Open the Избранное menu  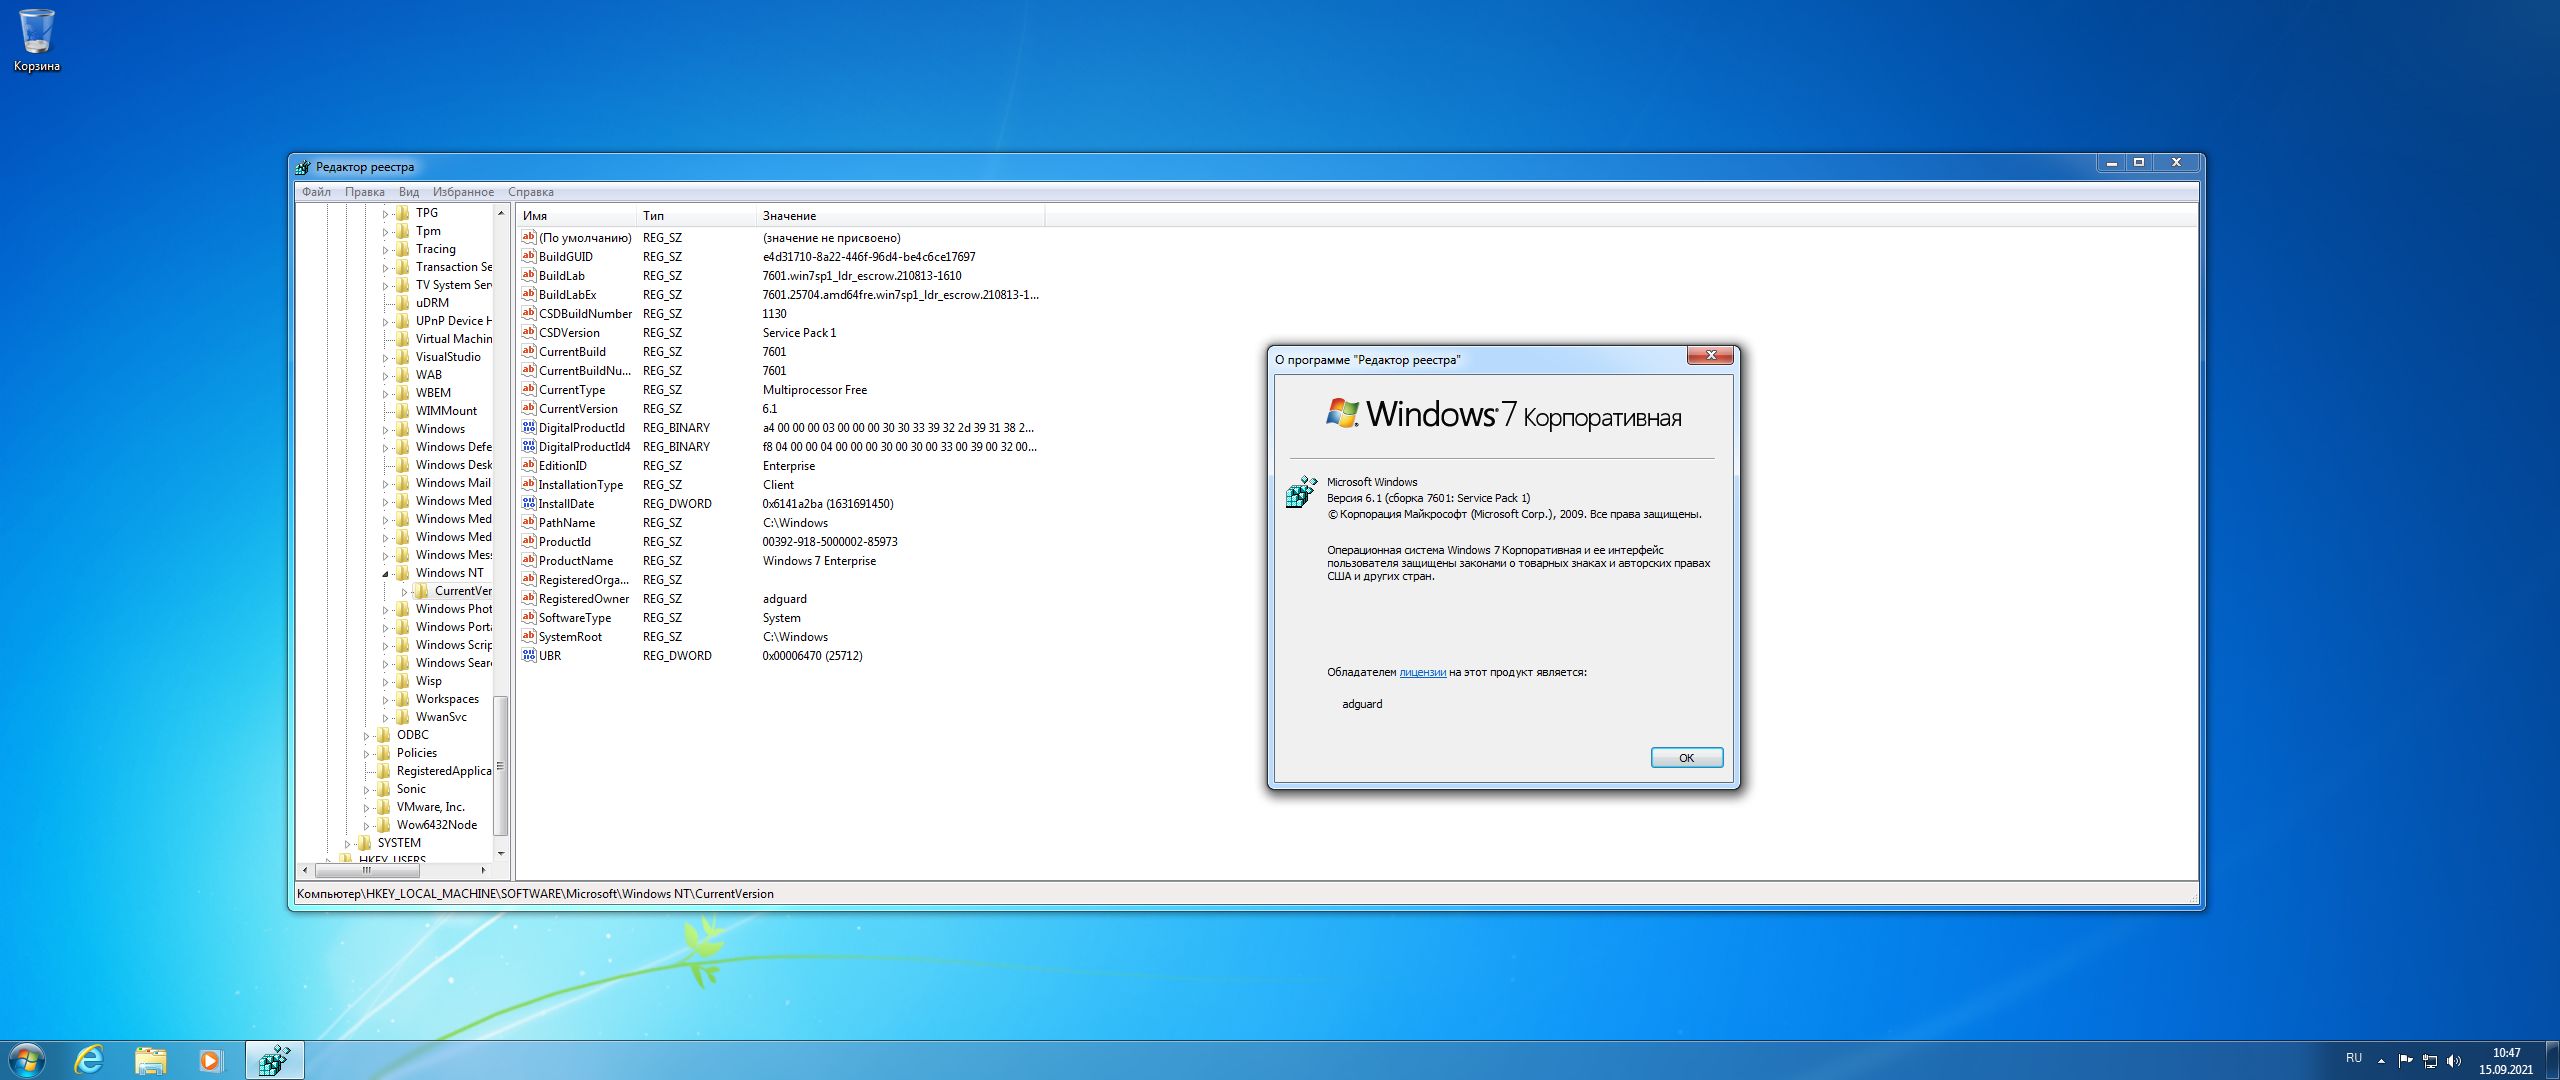click(463, 192)
